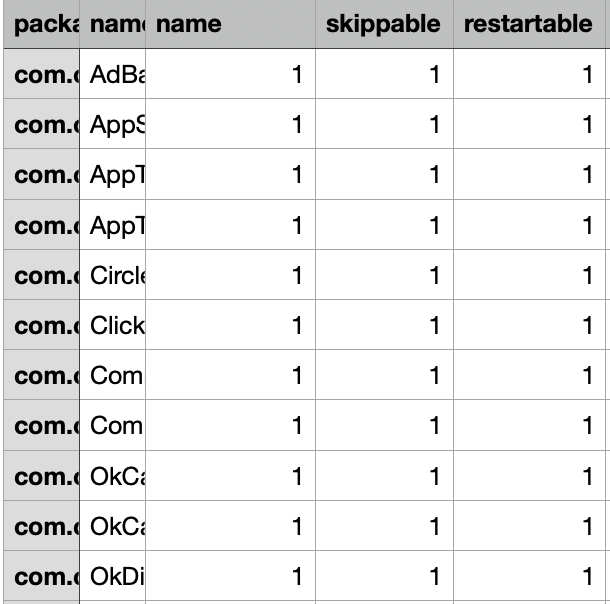Viewport: 610px width, 604px height.
Task: Click skippable value in AdBa row
Action: tap(384, 74)
